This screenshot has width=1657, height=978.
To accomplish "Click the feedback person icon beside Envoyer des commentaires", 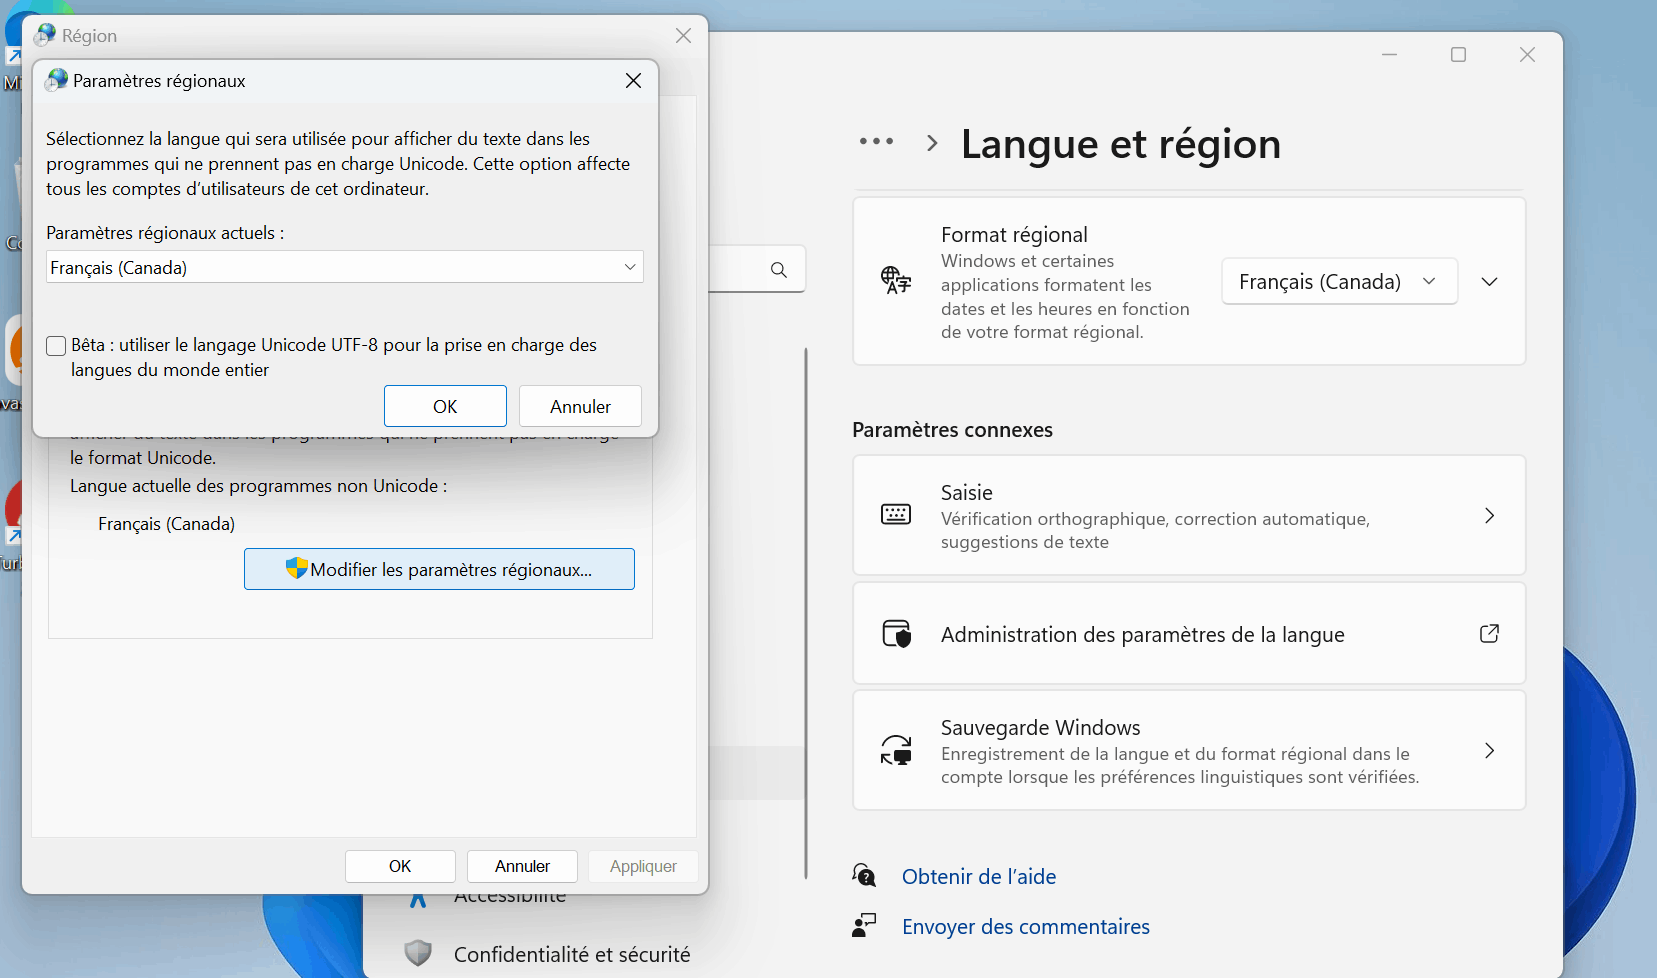I will coord(864,926).
